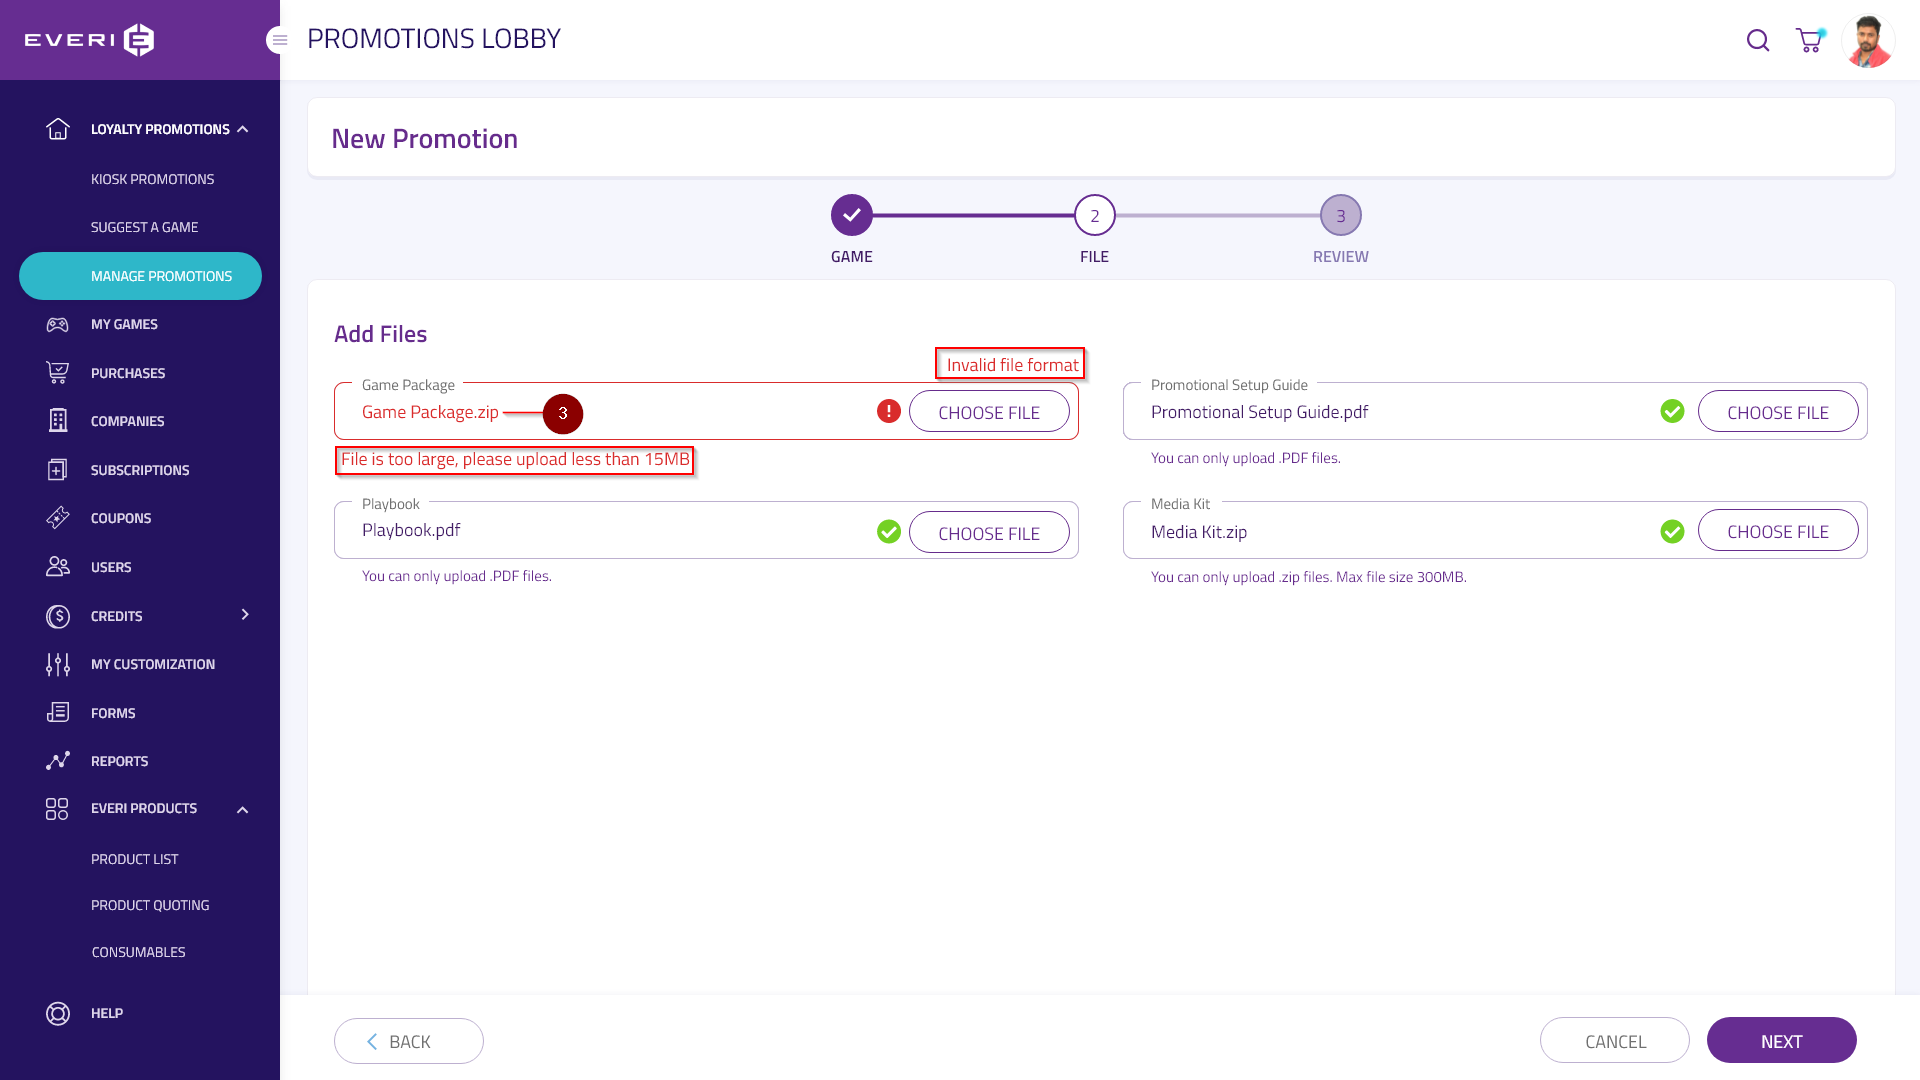Click the red error icon on Game Package

[888, 411]
